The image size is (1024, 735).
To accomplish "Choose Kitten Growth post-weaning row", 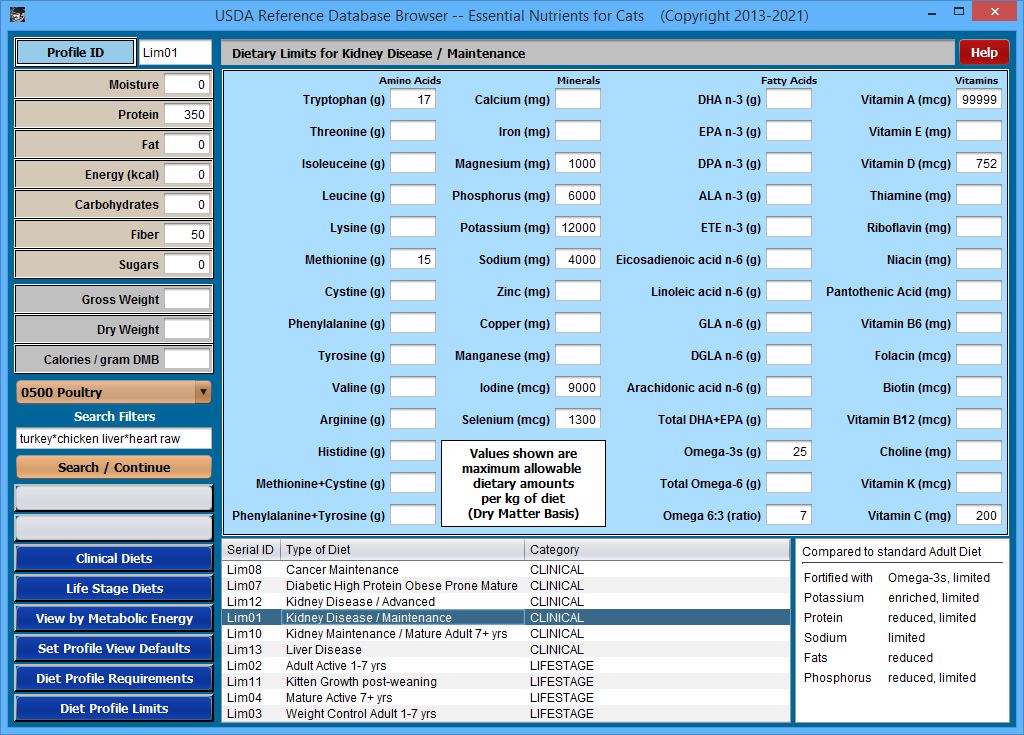I will (x=361, y=682).
